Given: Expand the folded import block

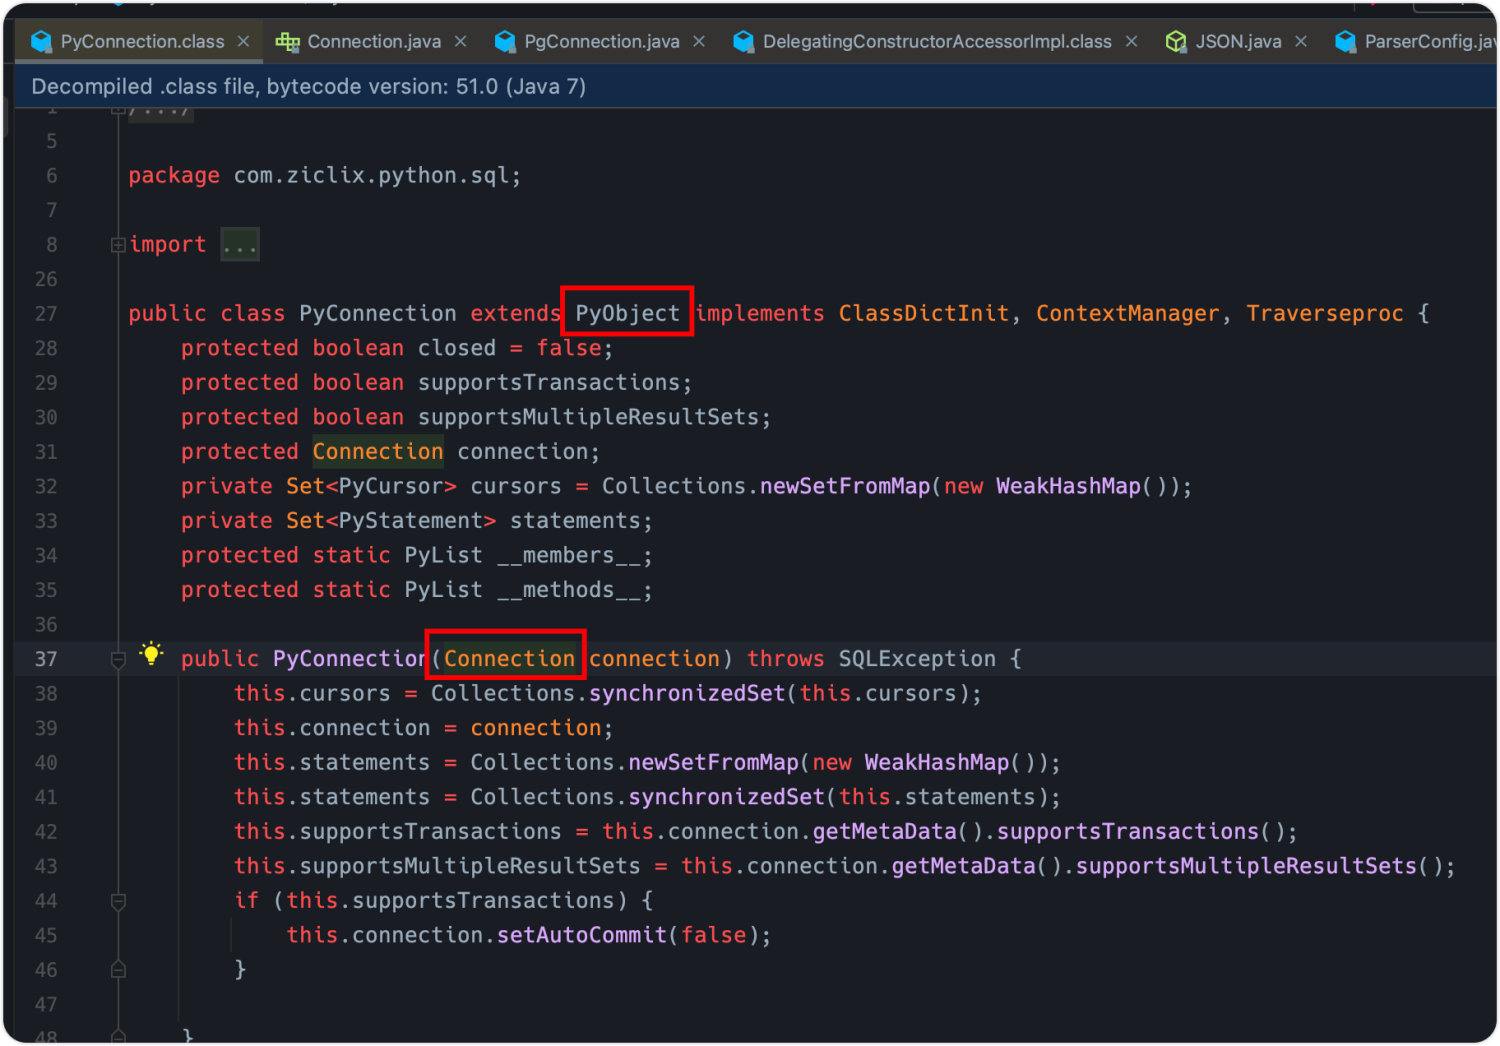Looking at the screenshot, I should tap(118, 245).
